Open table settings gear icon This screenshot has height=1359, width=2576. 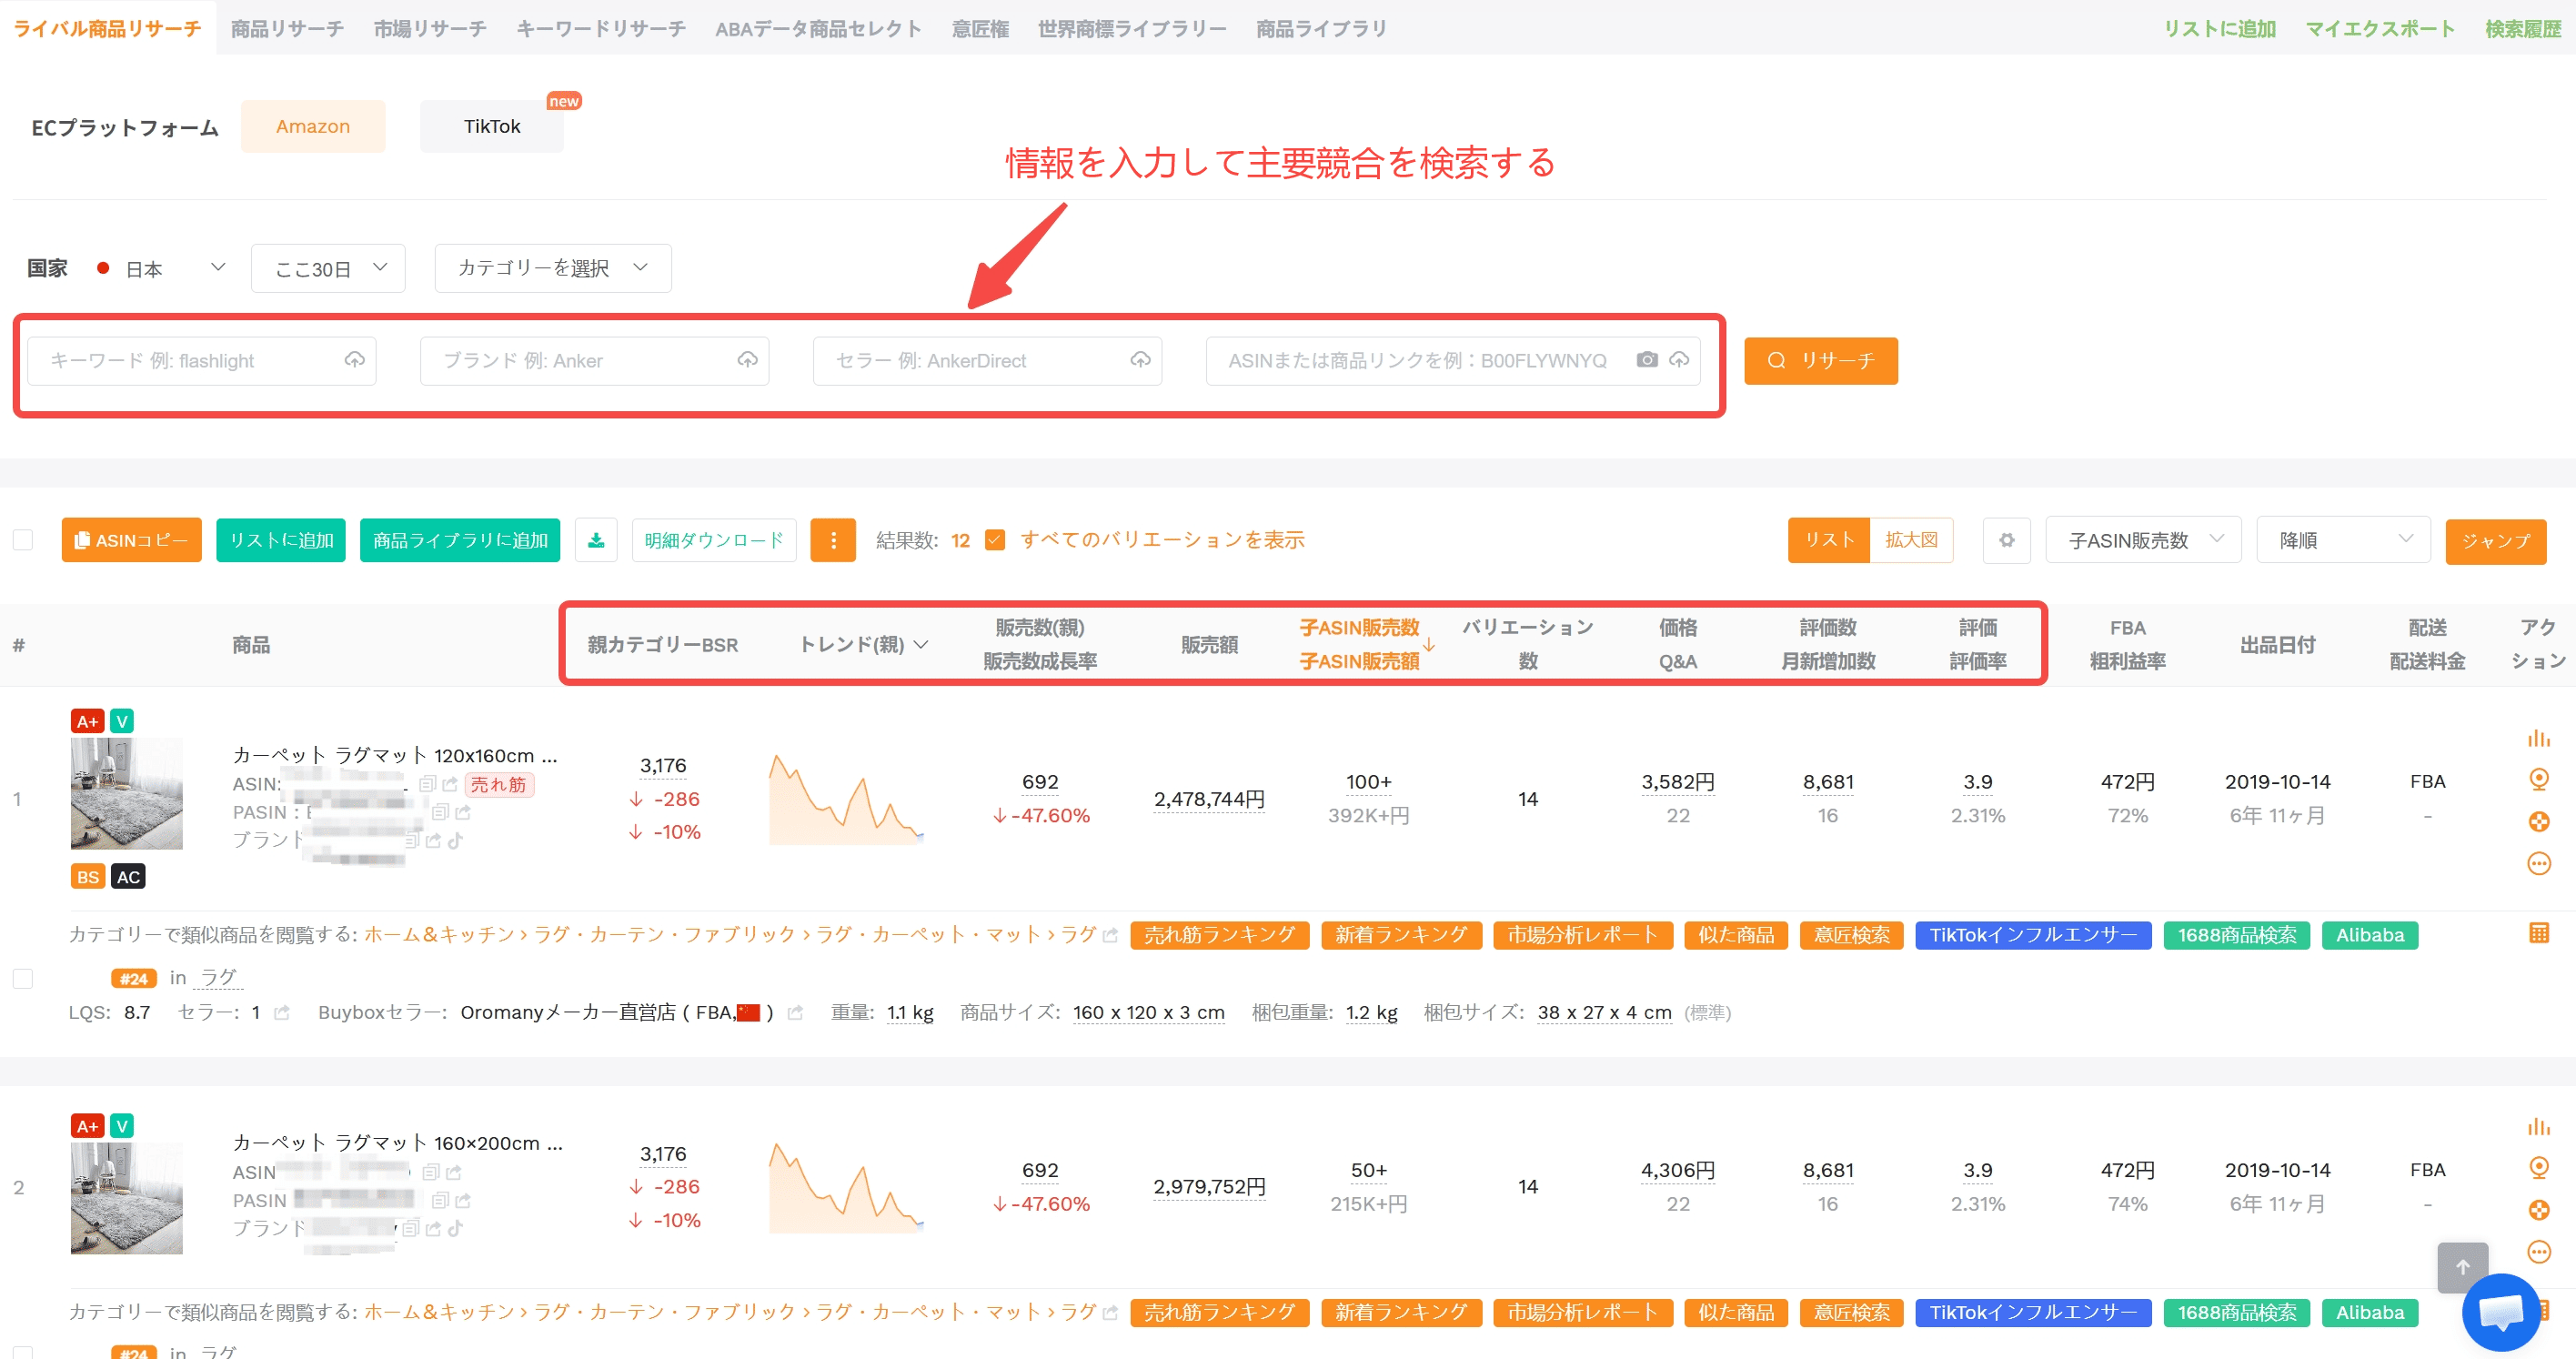[x=2007, y=540]
